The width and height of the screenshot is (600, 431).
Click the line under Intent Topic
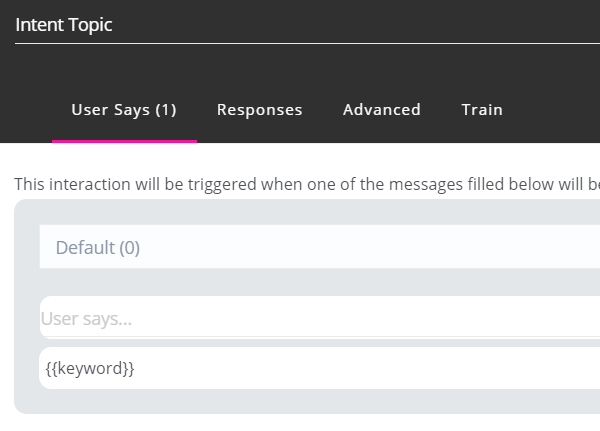click(300, 44)
